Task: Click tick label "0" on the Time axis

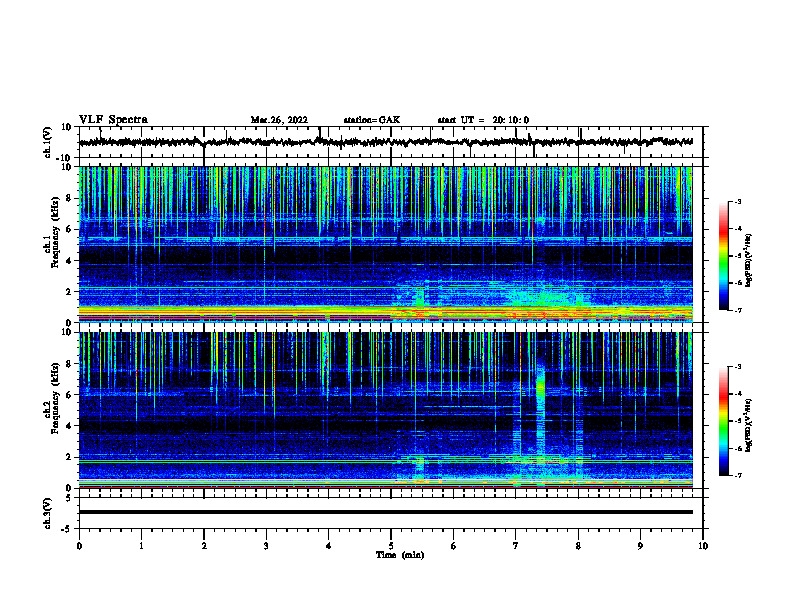Action: click(x=79, y=546)
